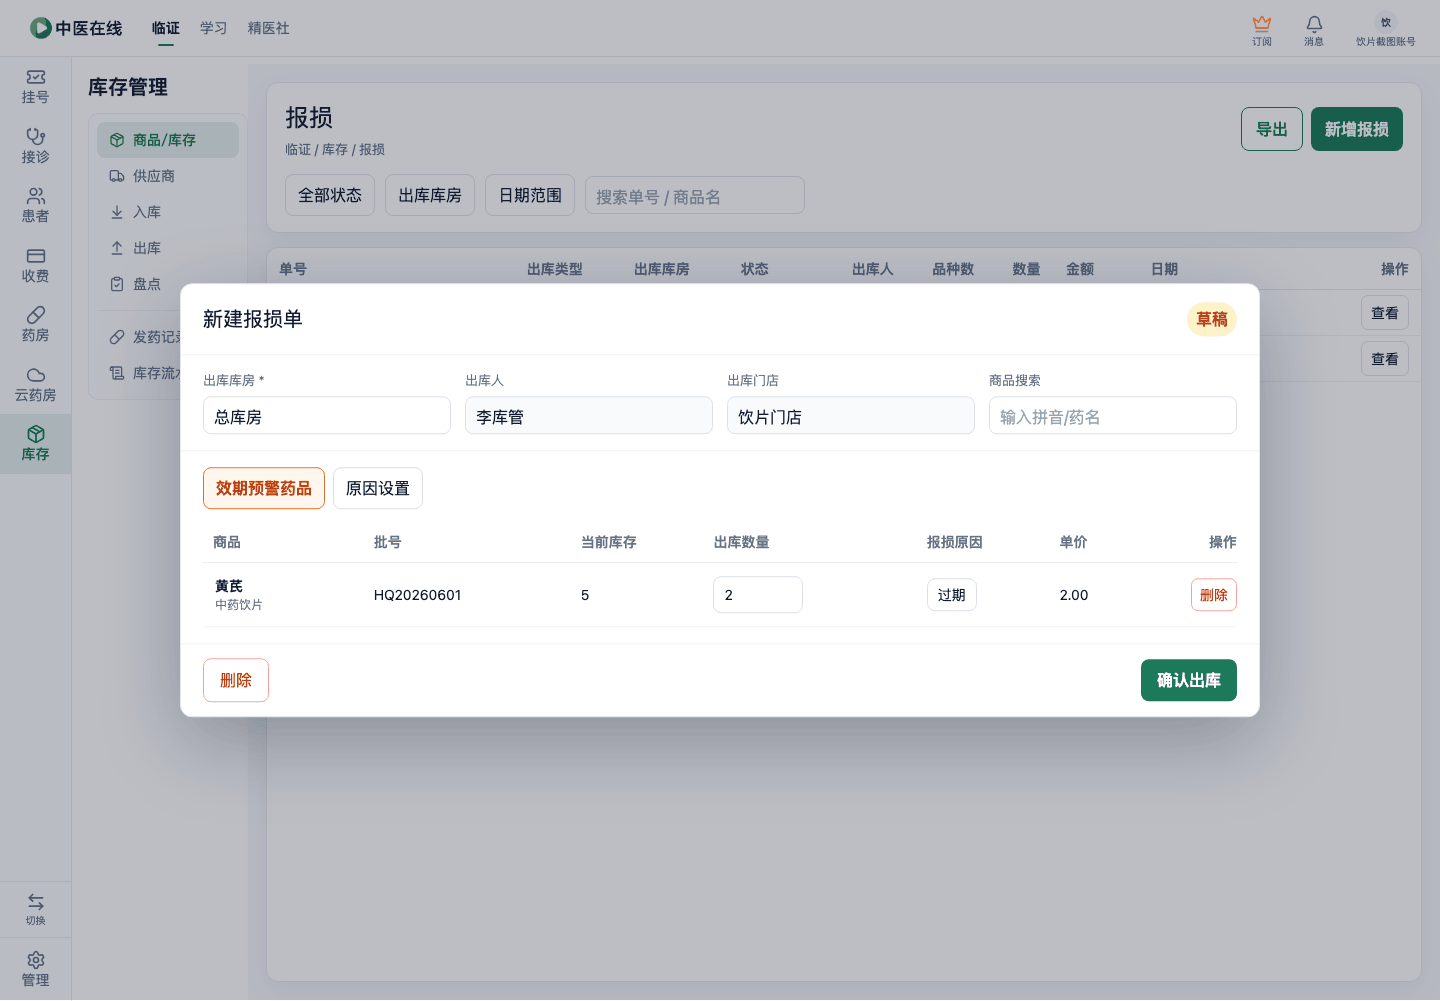1440x1001 pixels.
Task: Click the 导出 export button
Action: tap(1272, 129)
